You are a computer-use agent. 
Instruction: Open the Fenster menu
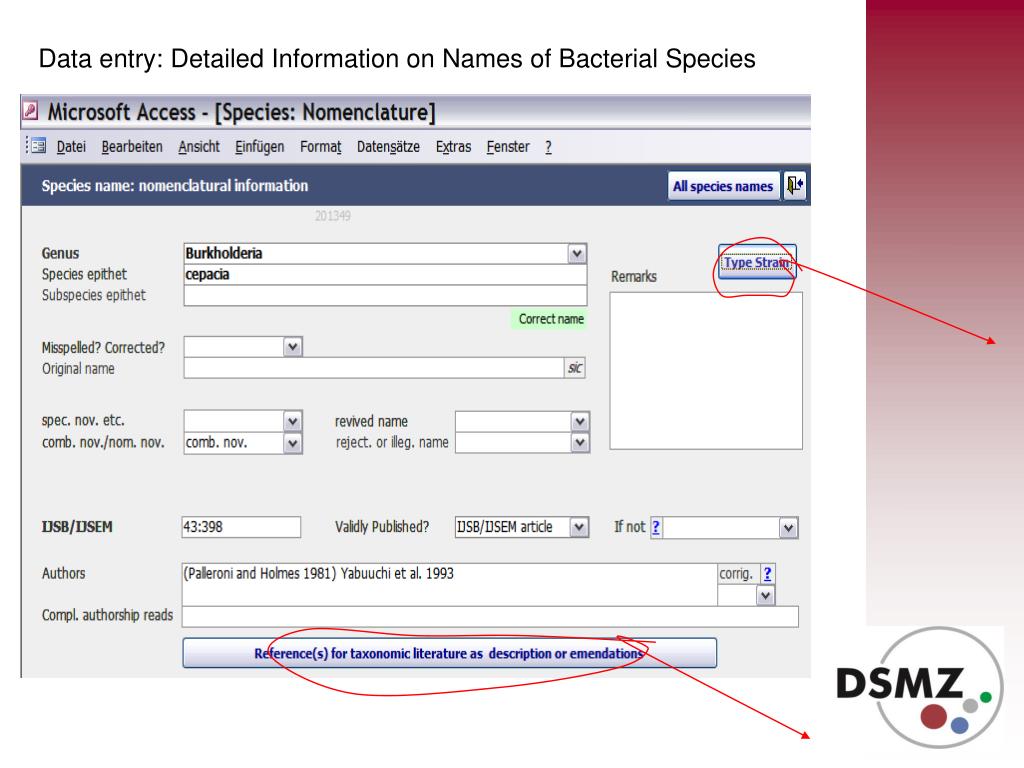click(x=507, y=146)
